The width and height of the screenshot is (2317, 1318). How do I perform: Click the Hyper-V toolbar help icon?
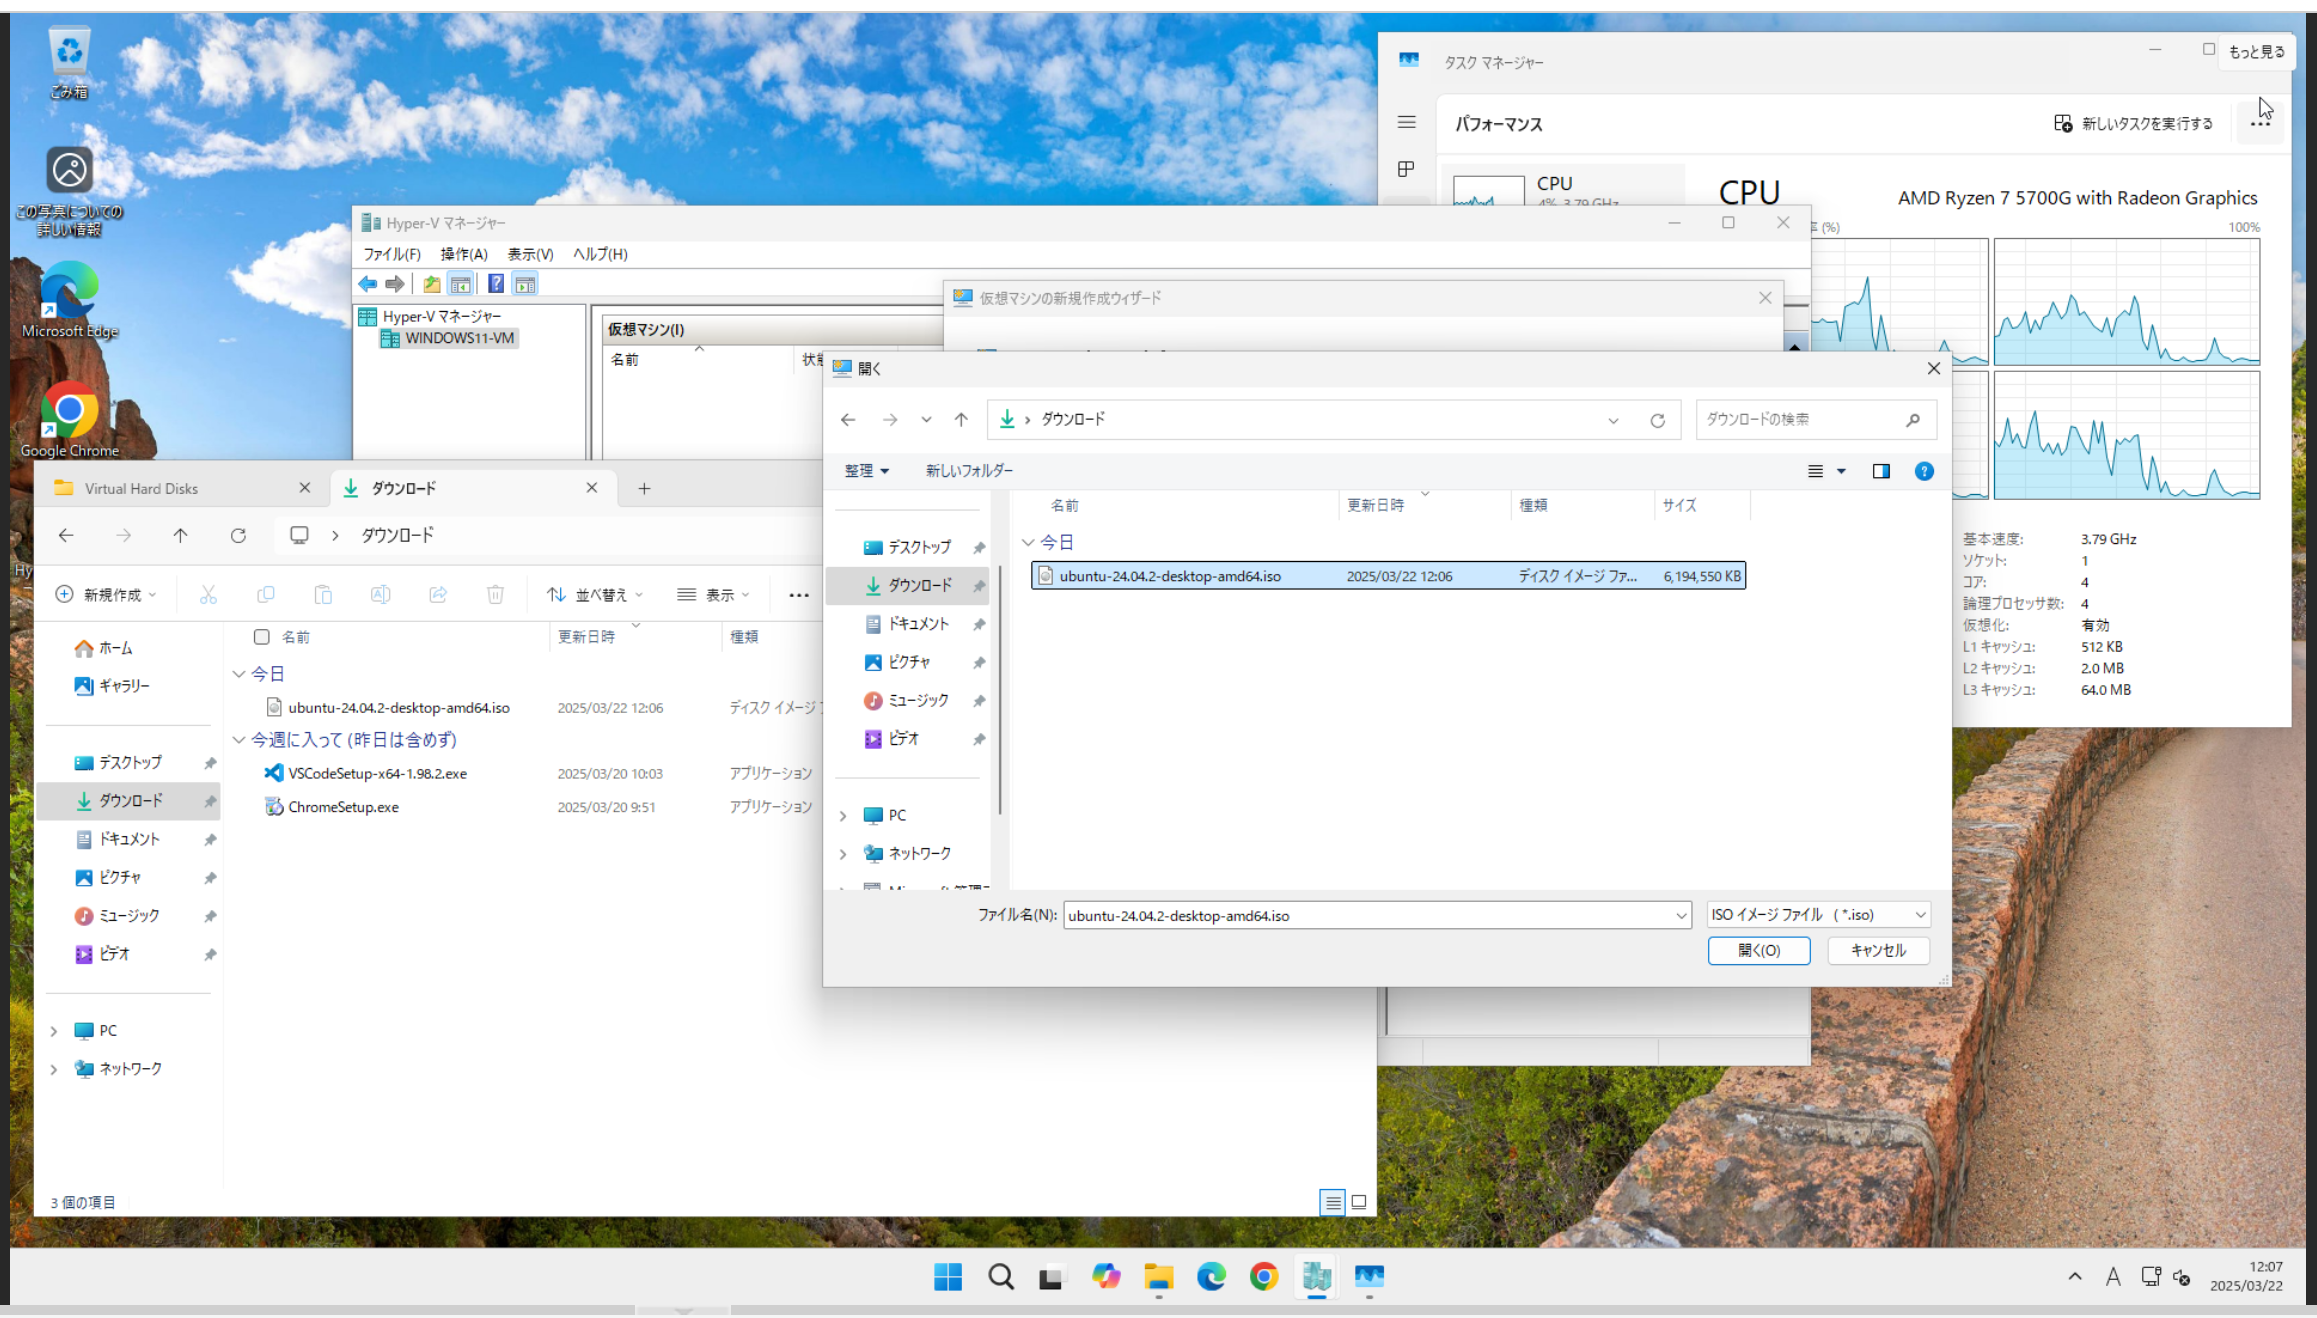pos(495,284)
